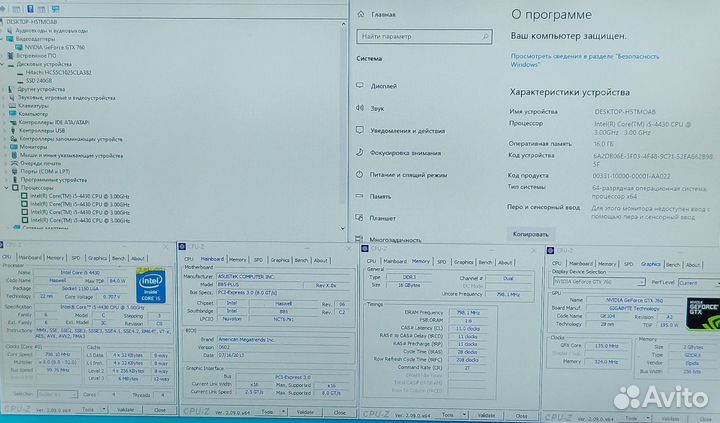Open Уведомления и действия in Settings
The height and width of the screenshot is (423, 720).
(x=407, y=130)
